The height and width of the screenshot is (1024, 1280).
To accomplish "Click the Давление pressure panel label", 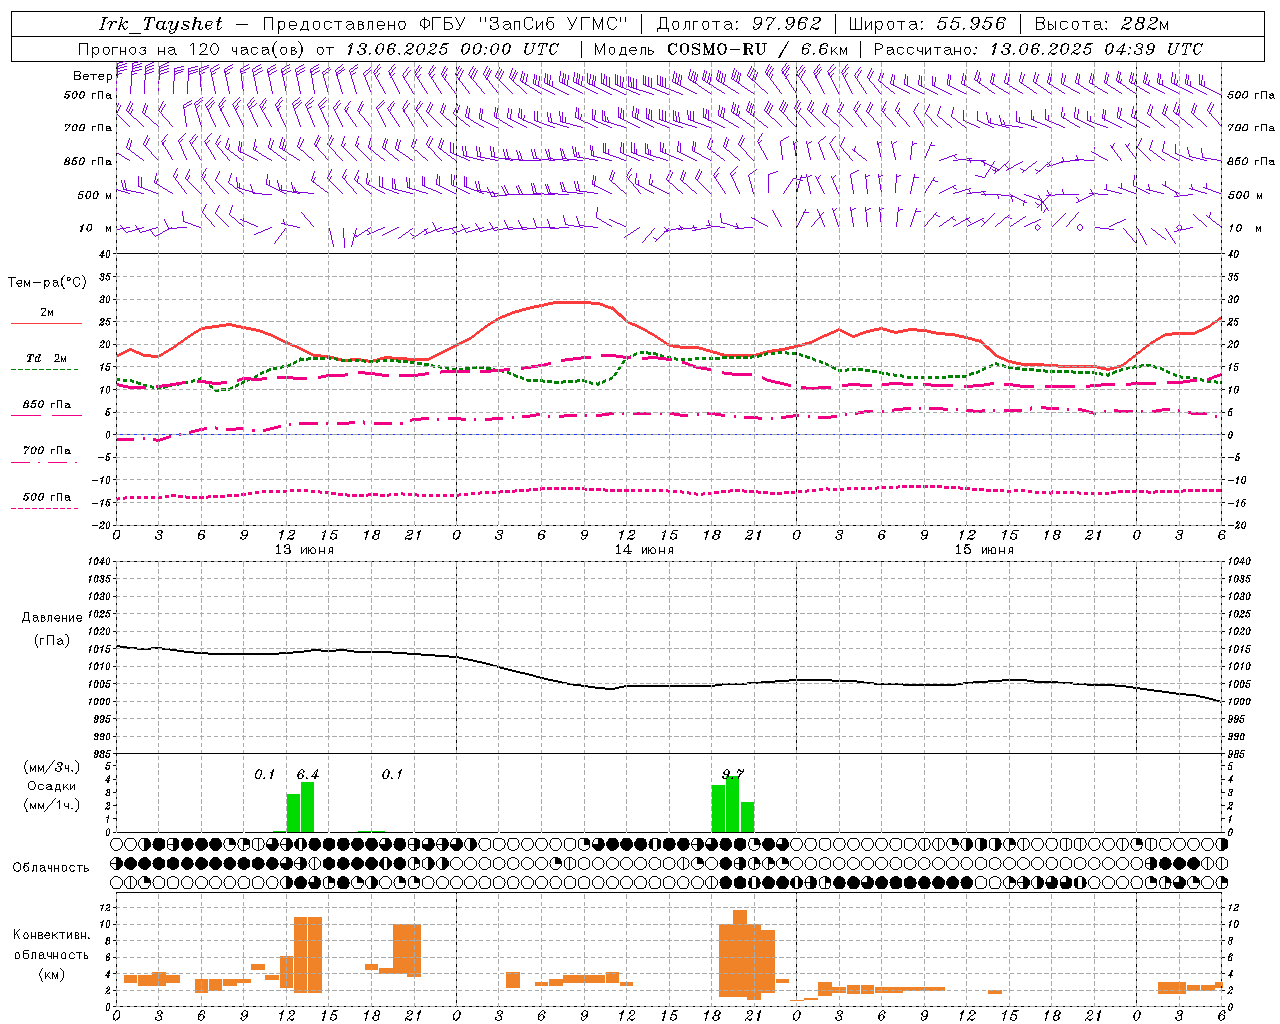I will (x=52, y=618).
